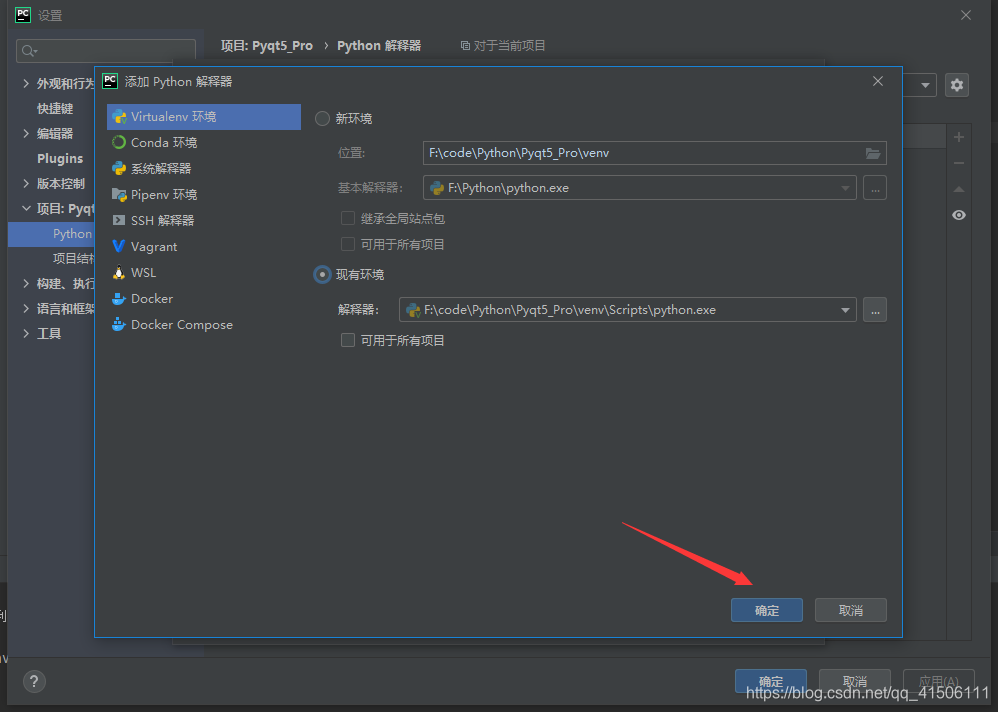Select Virtualenv 环境 in interpreter list
The width and height of the screenshot is (998, 712).
204,117
